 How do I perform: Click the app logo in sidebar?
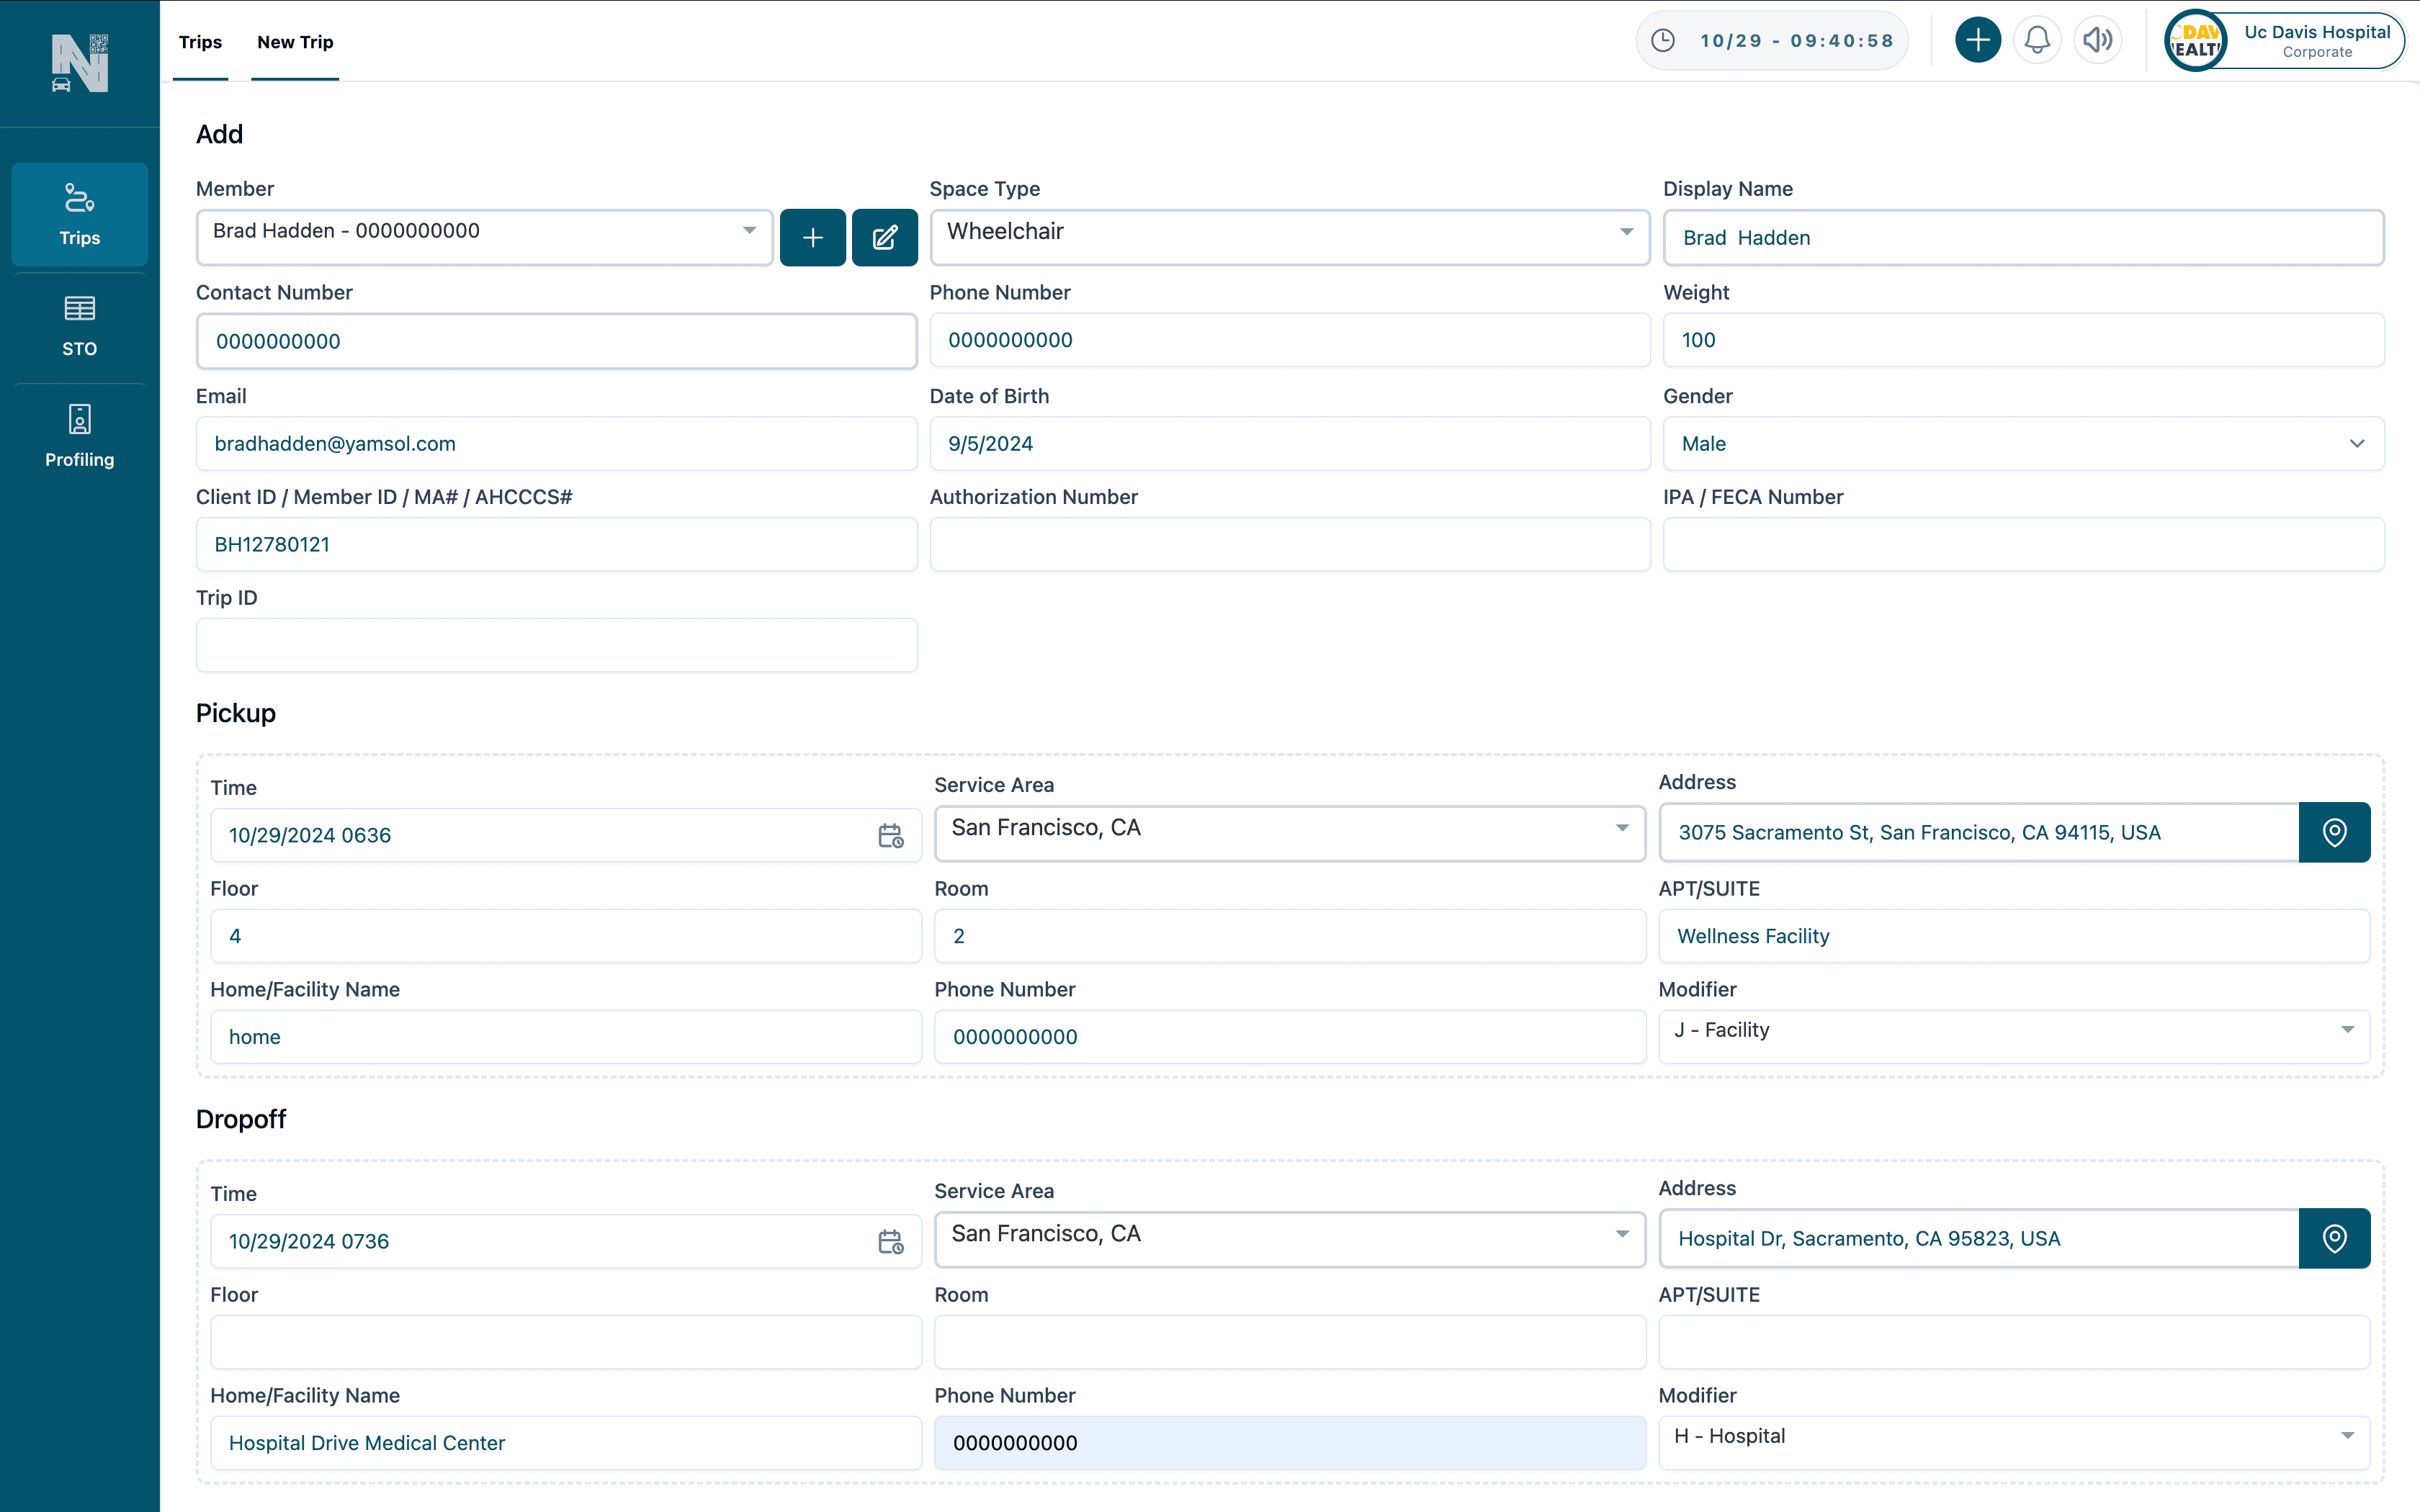pyautogui.click(x=80, y=62)
